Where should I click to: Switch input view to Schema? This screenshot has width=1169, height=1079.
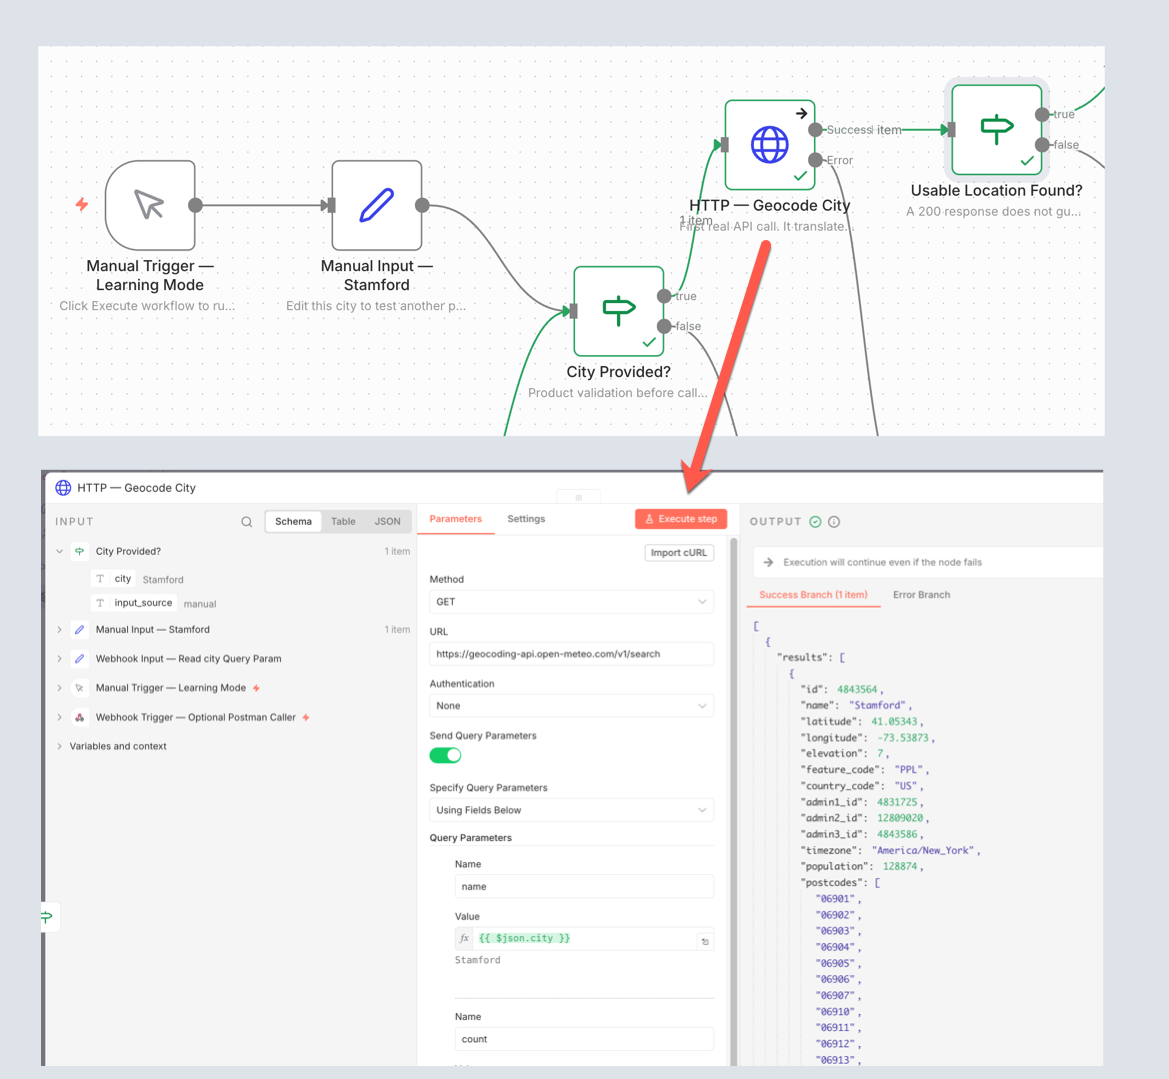(293, 521)
